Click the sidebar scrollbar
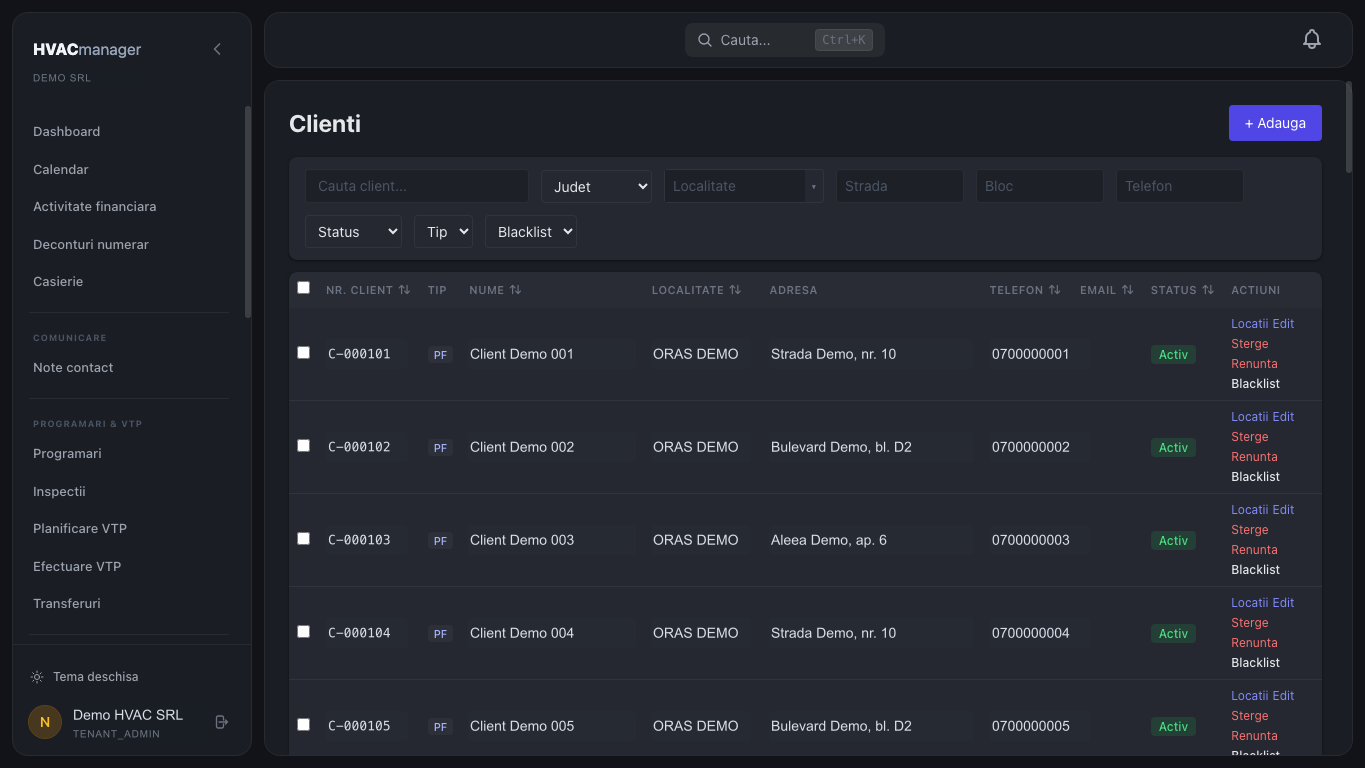The width and height of the screenshot is (1365, 768). pos(248,211)
